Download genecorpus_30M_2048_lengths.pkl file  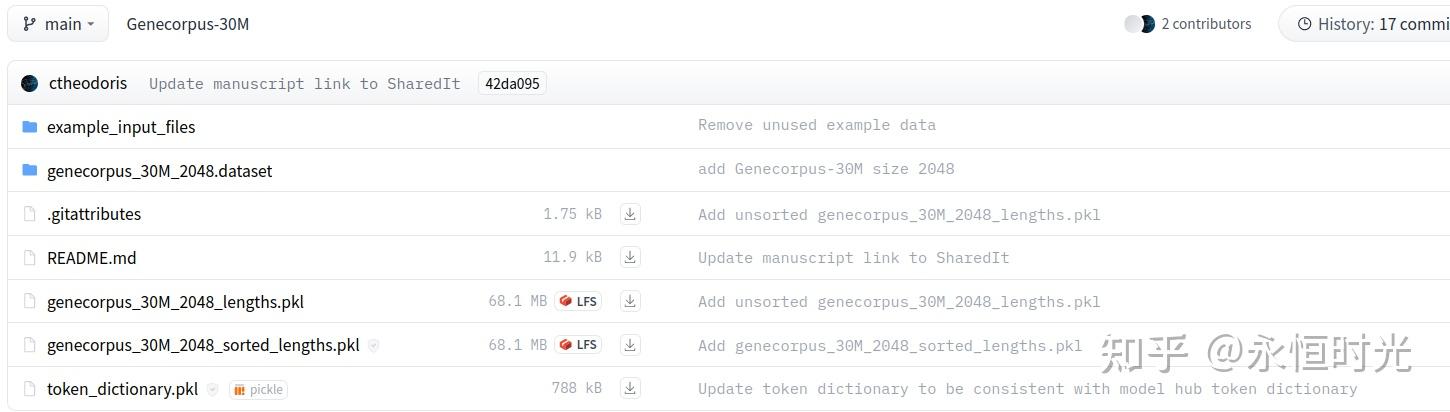pyautogui.click(x=630, y=301)
